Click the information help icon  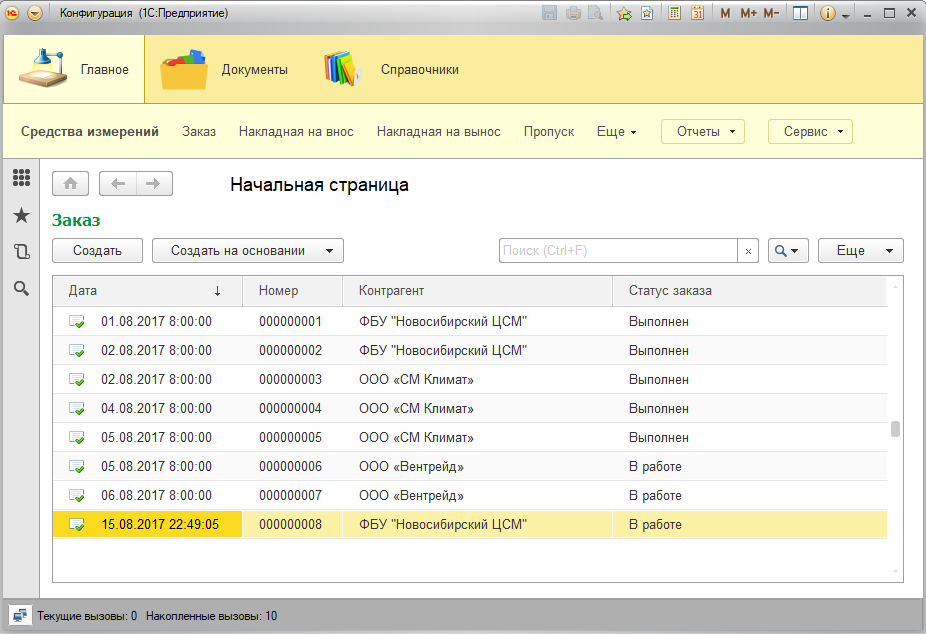827,13
